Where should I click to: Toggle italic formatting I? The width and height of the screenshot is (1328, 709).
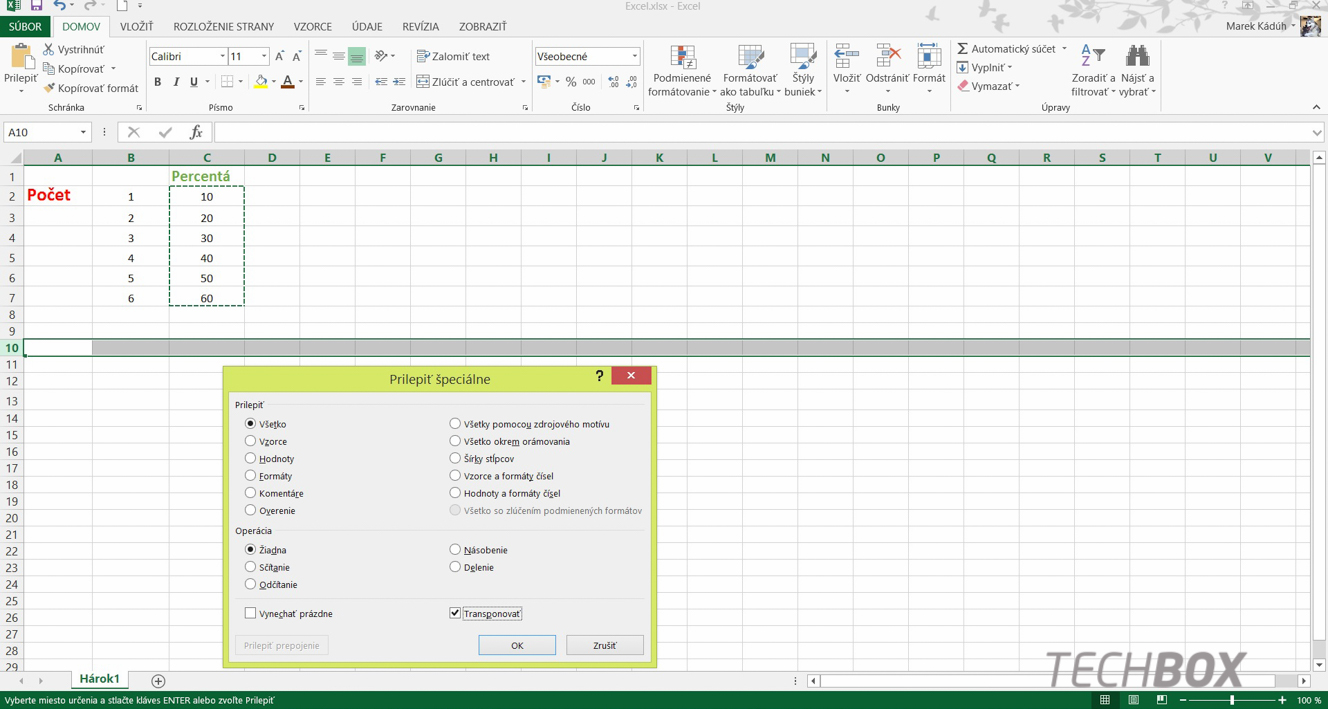(176, 82)
